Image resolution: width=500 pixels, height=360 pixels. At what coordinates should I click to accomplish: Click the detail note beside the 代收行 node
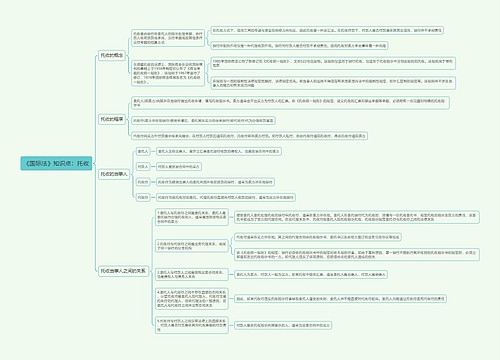[x=226, y=197]
